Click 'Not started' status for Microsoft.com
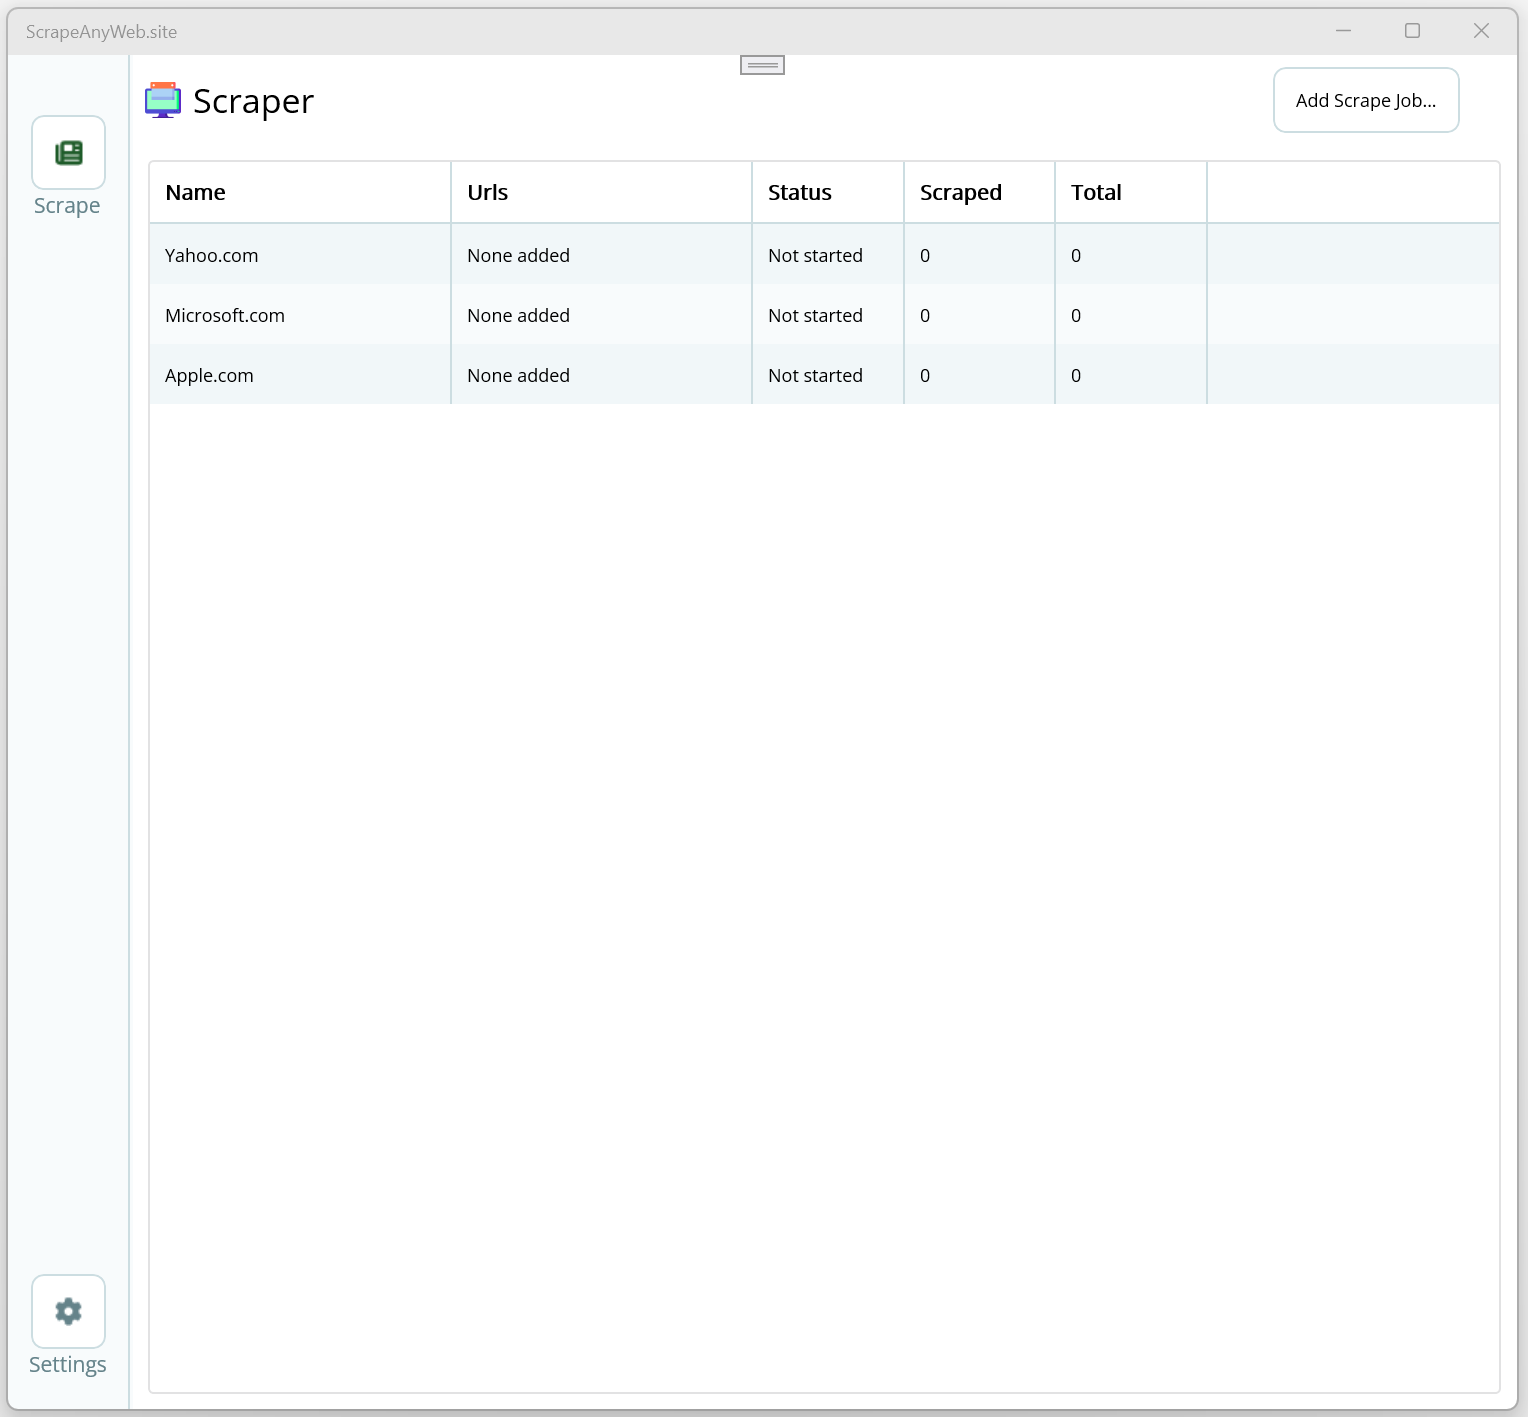Image resolution: width=1528 pixels, height=1417 pixels. click(x=815, y=315)
